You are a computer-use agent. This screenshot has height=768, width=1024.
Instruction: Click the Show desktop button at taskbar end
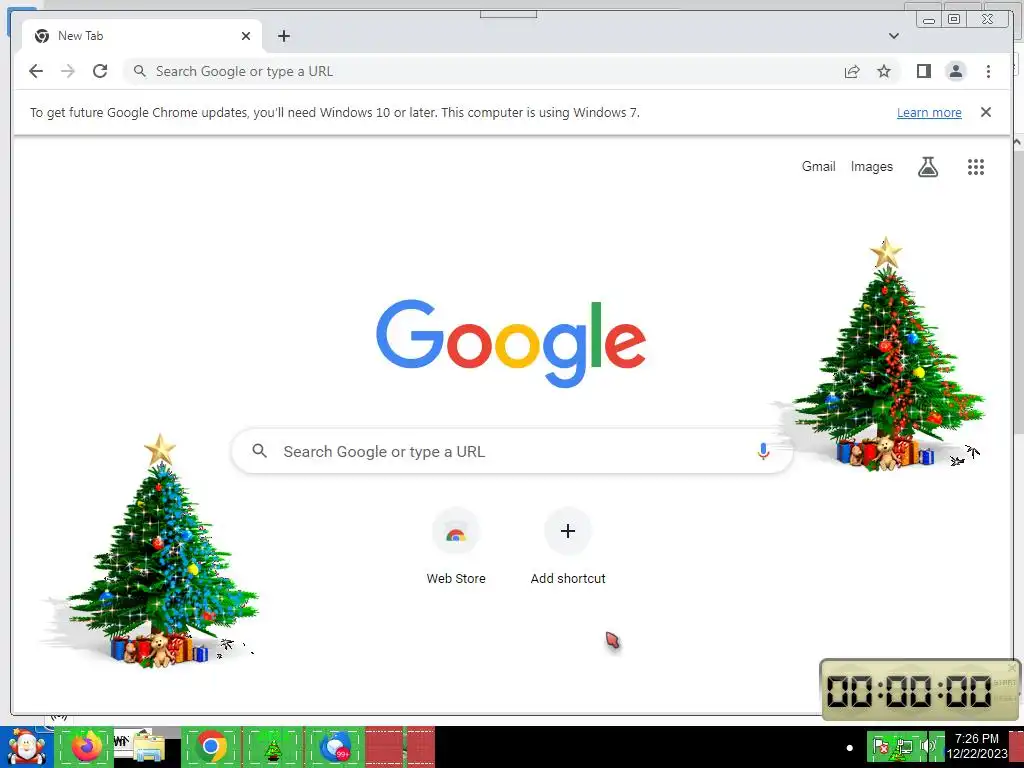click(1016, 746)
